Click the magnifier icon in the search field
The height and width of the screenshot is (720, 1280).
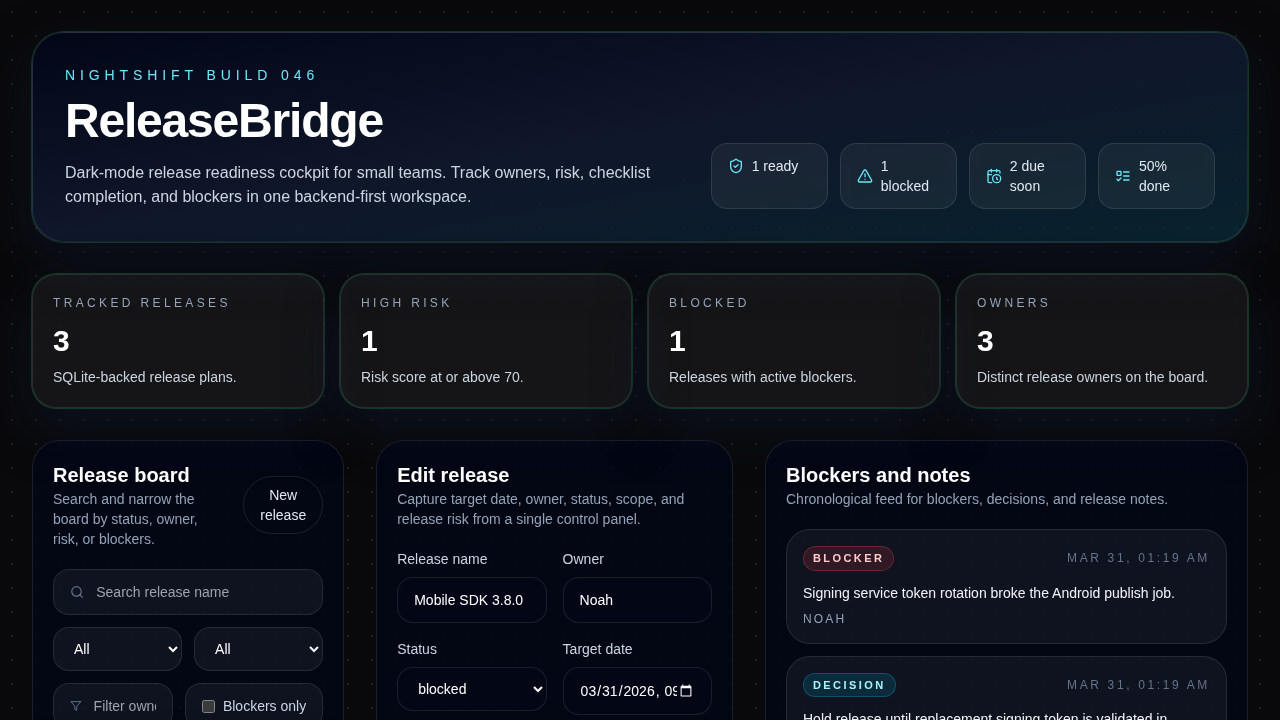tap(77, 592)
